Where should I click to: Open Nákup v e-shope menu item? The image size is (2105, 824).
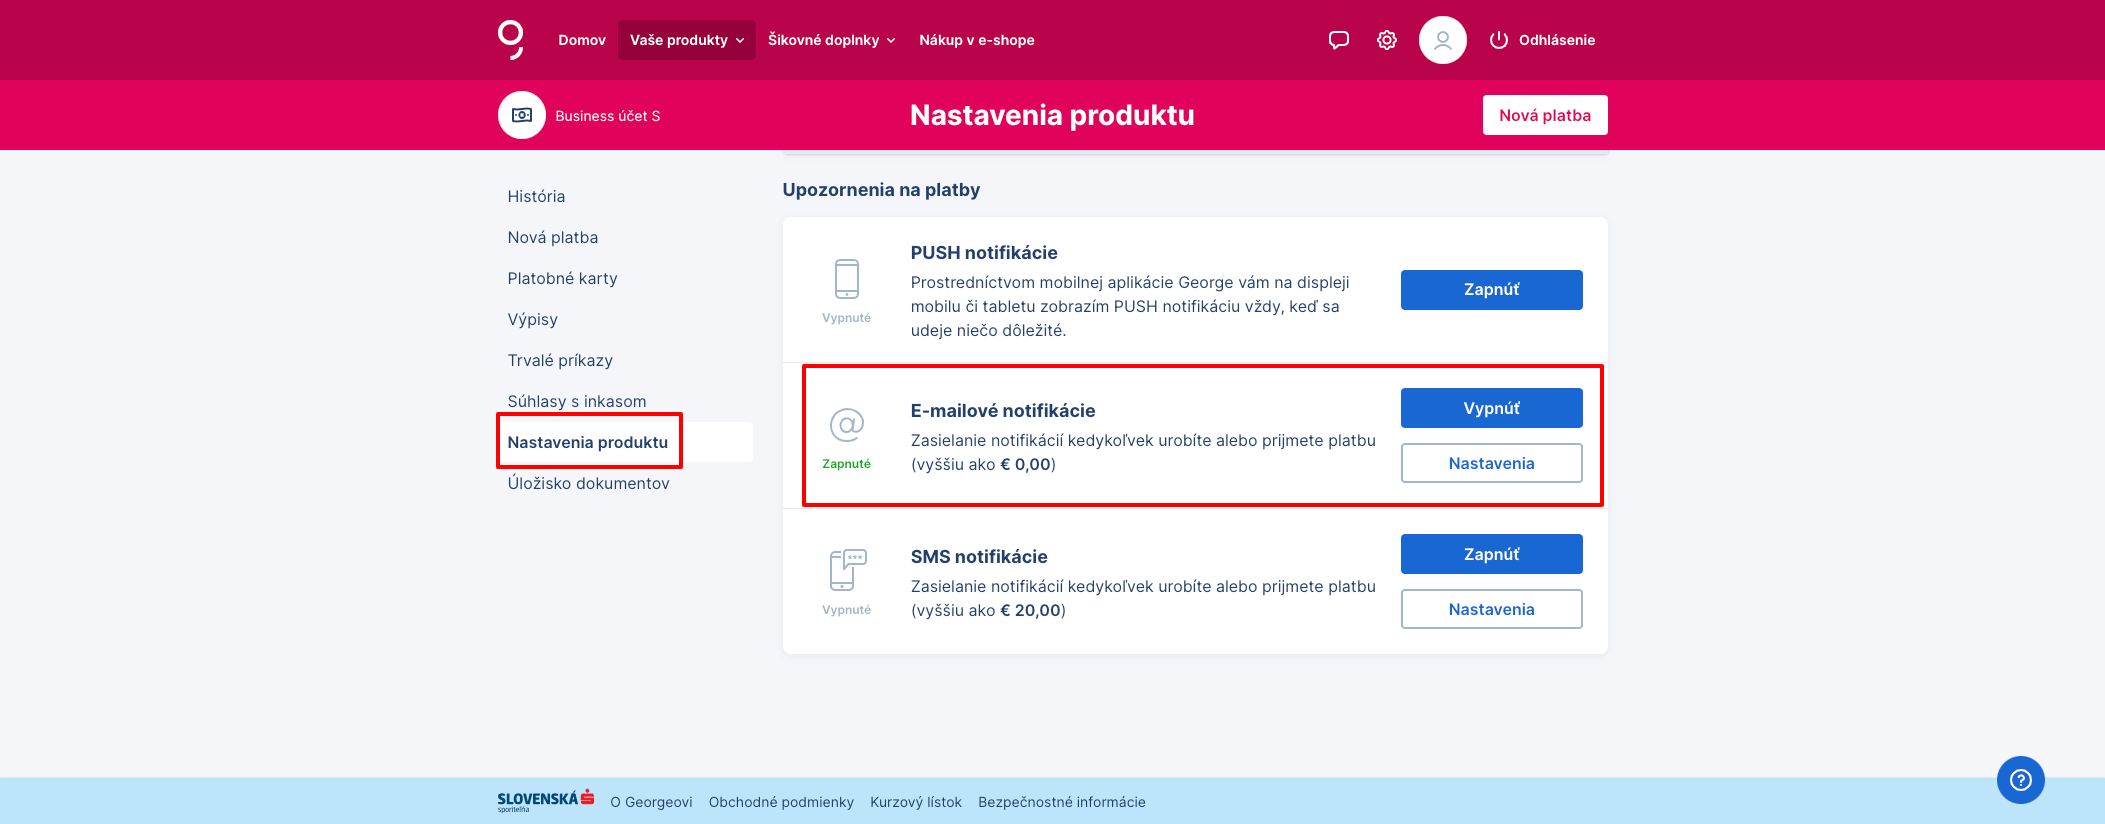[x=977, y=40]
